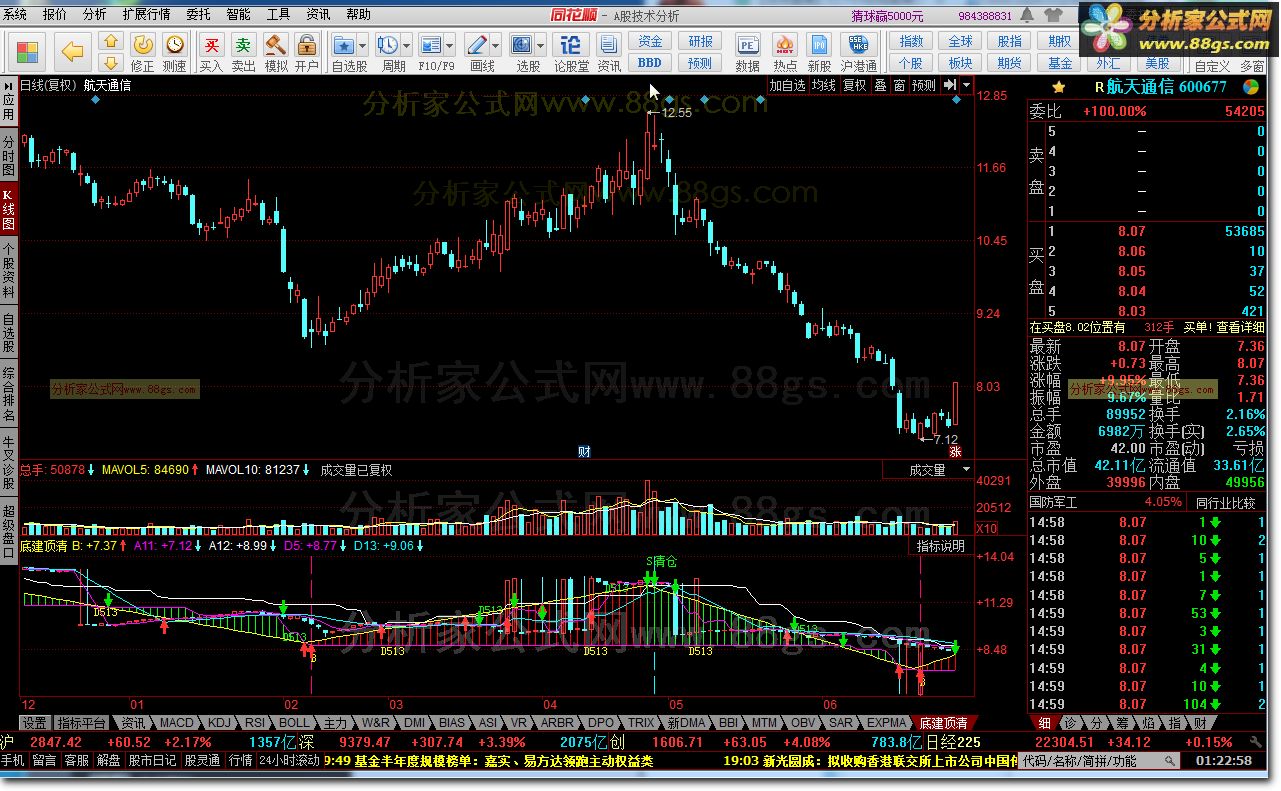Open the 智能 menu
Viewport: 1281px width, 791px height.
coord(238,15)
